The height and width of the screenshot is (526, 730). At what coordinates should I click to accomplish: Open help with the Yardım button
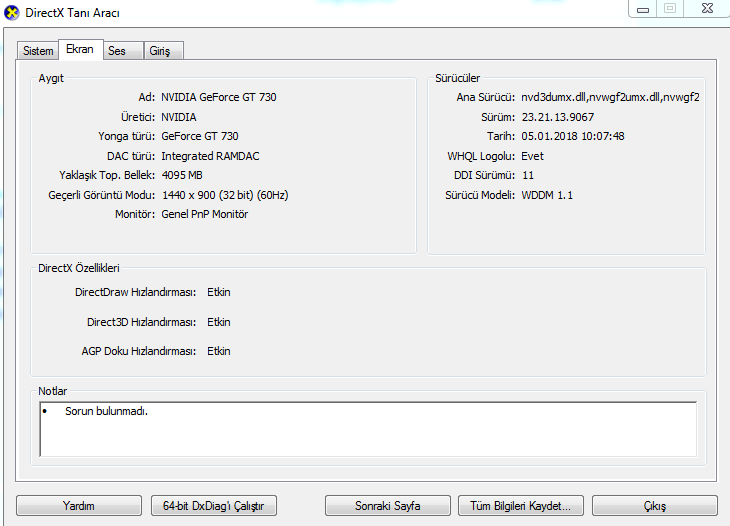[x=79, y=506]
